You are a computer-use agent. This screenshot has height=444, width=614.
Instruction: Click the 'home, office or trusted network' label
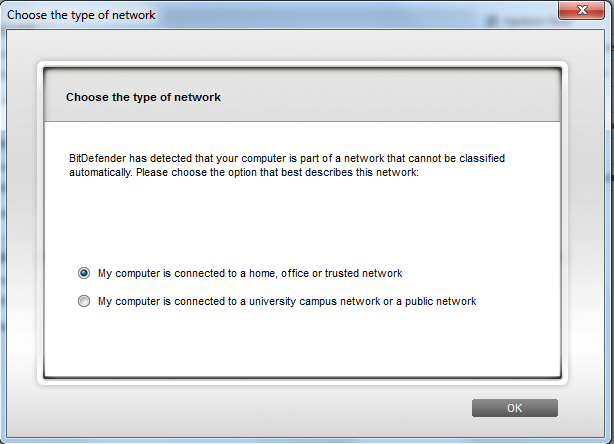tap(249, 273)
